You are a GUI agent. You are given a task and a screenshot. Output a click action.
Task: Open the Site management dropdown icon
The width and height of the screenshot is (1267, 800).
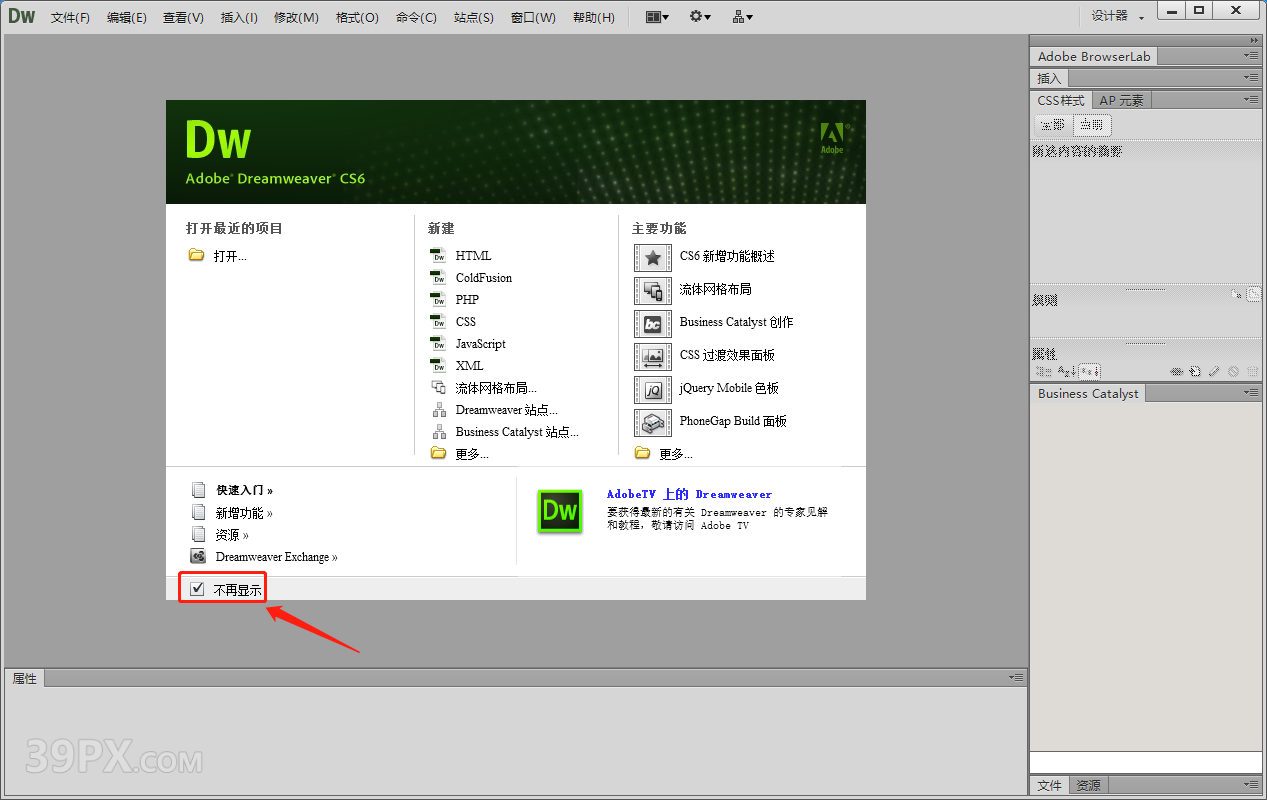coord(742,17)
